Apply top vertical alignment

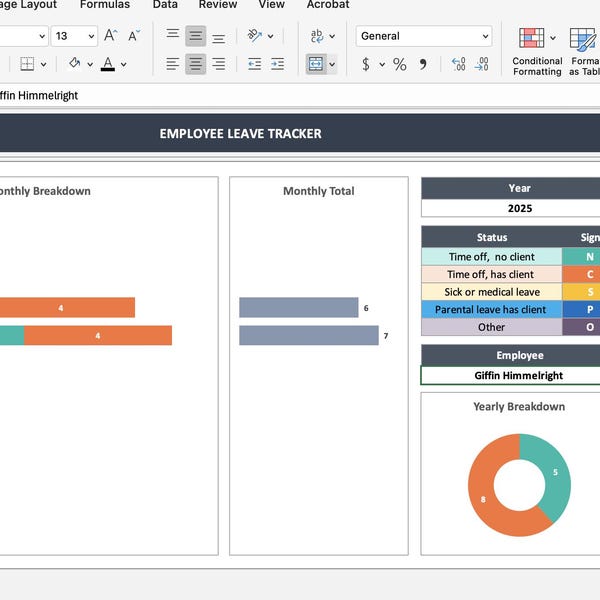(x=173, y=35)
